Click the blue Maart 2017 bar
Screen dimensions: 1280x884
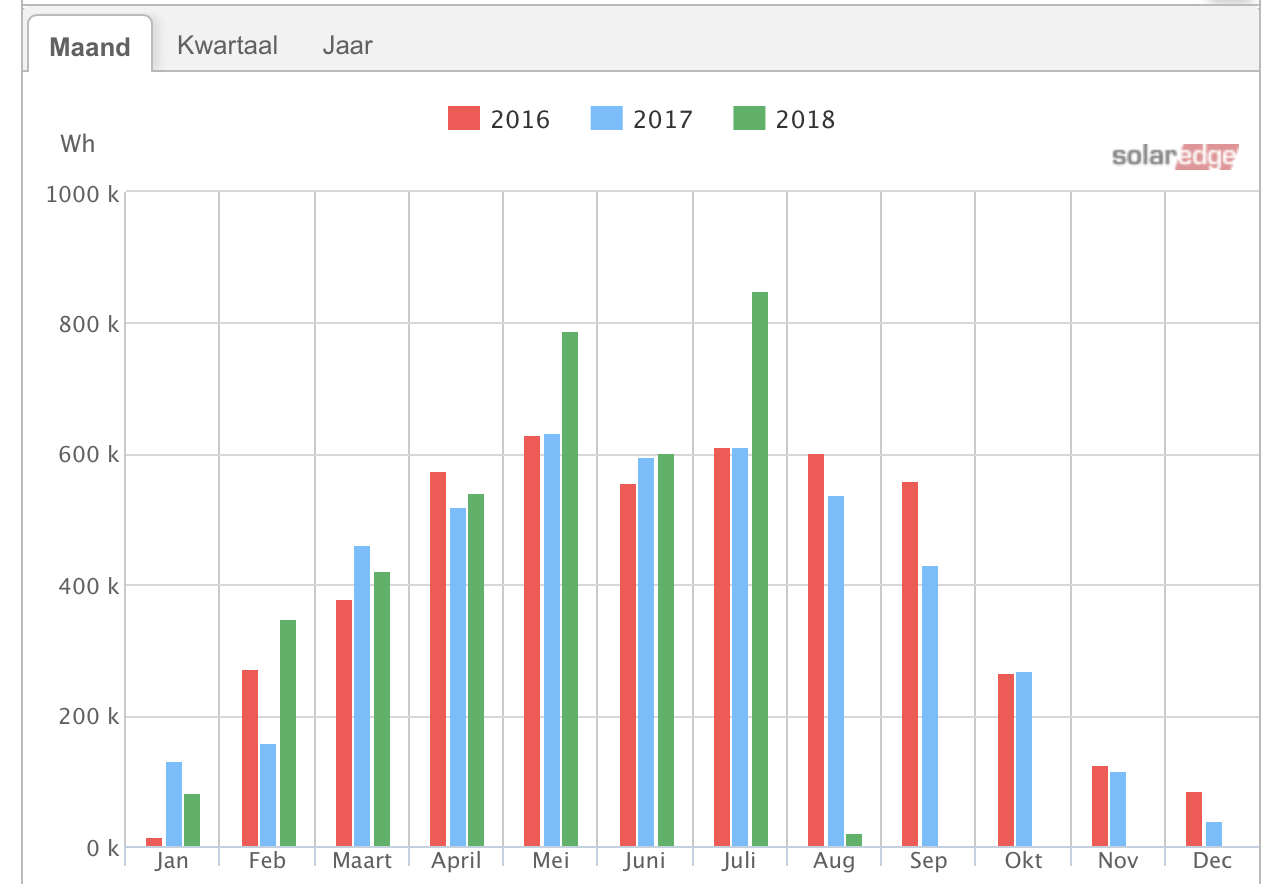pos(362,696)
